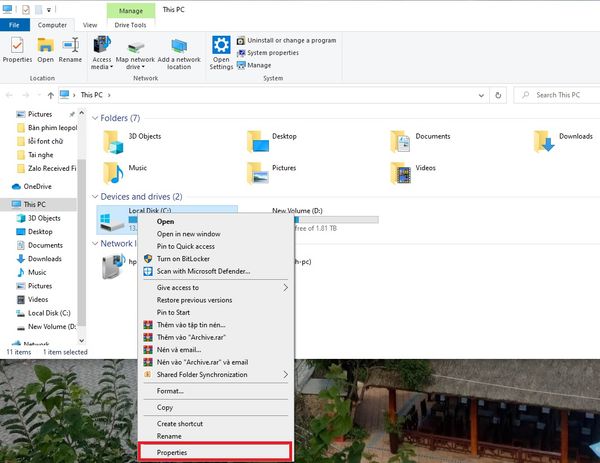Select the Pictures folder in main pane

272,173
